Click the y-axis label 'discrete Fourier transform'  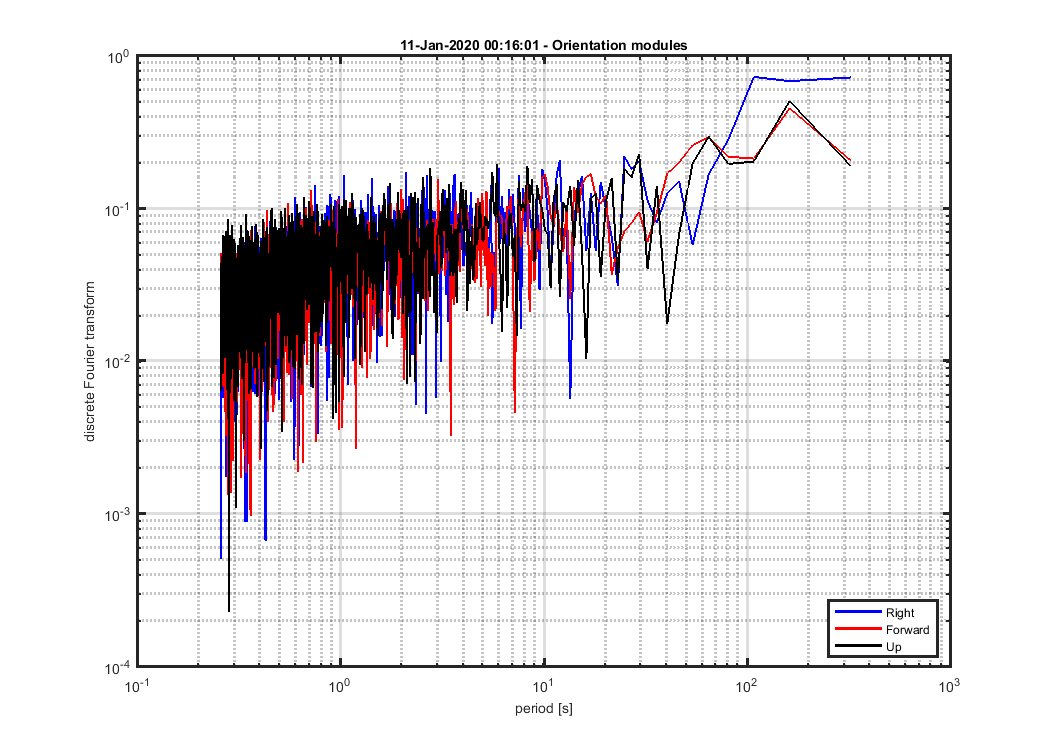click(90, 362)
